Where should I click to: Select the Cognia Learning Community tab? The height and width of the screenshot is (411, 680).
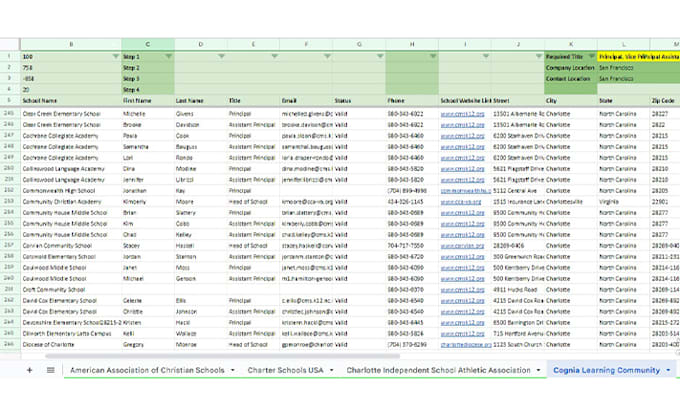pyautogui.click(x=606, y=370)
